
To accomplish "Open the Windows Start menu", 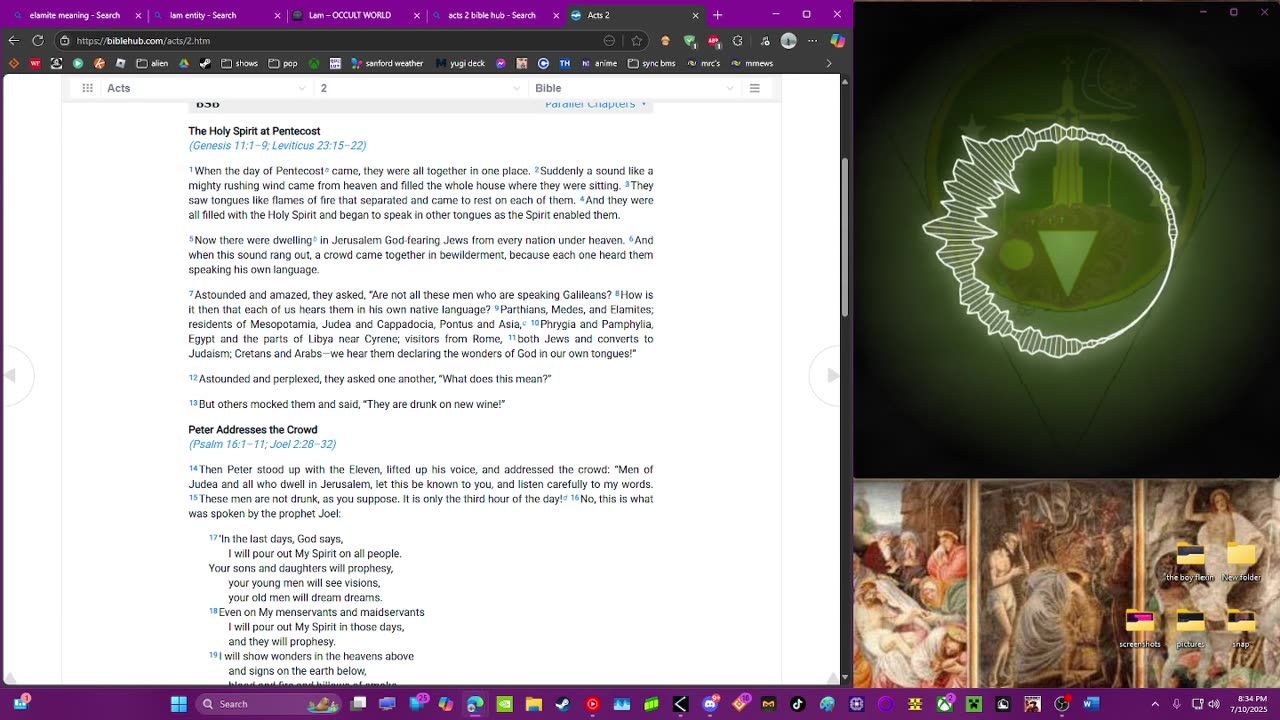I will tap(178, 704).
